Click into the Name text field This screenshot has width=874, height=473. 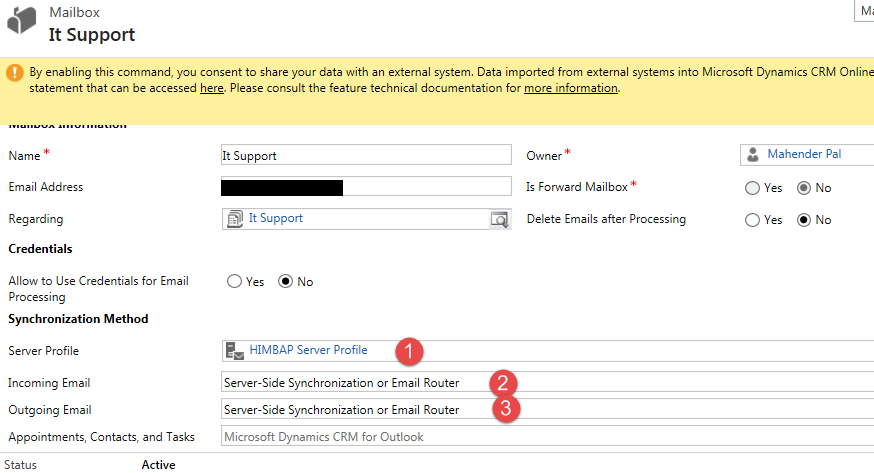[x=365, y=156]
